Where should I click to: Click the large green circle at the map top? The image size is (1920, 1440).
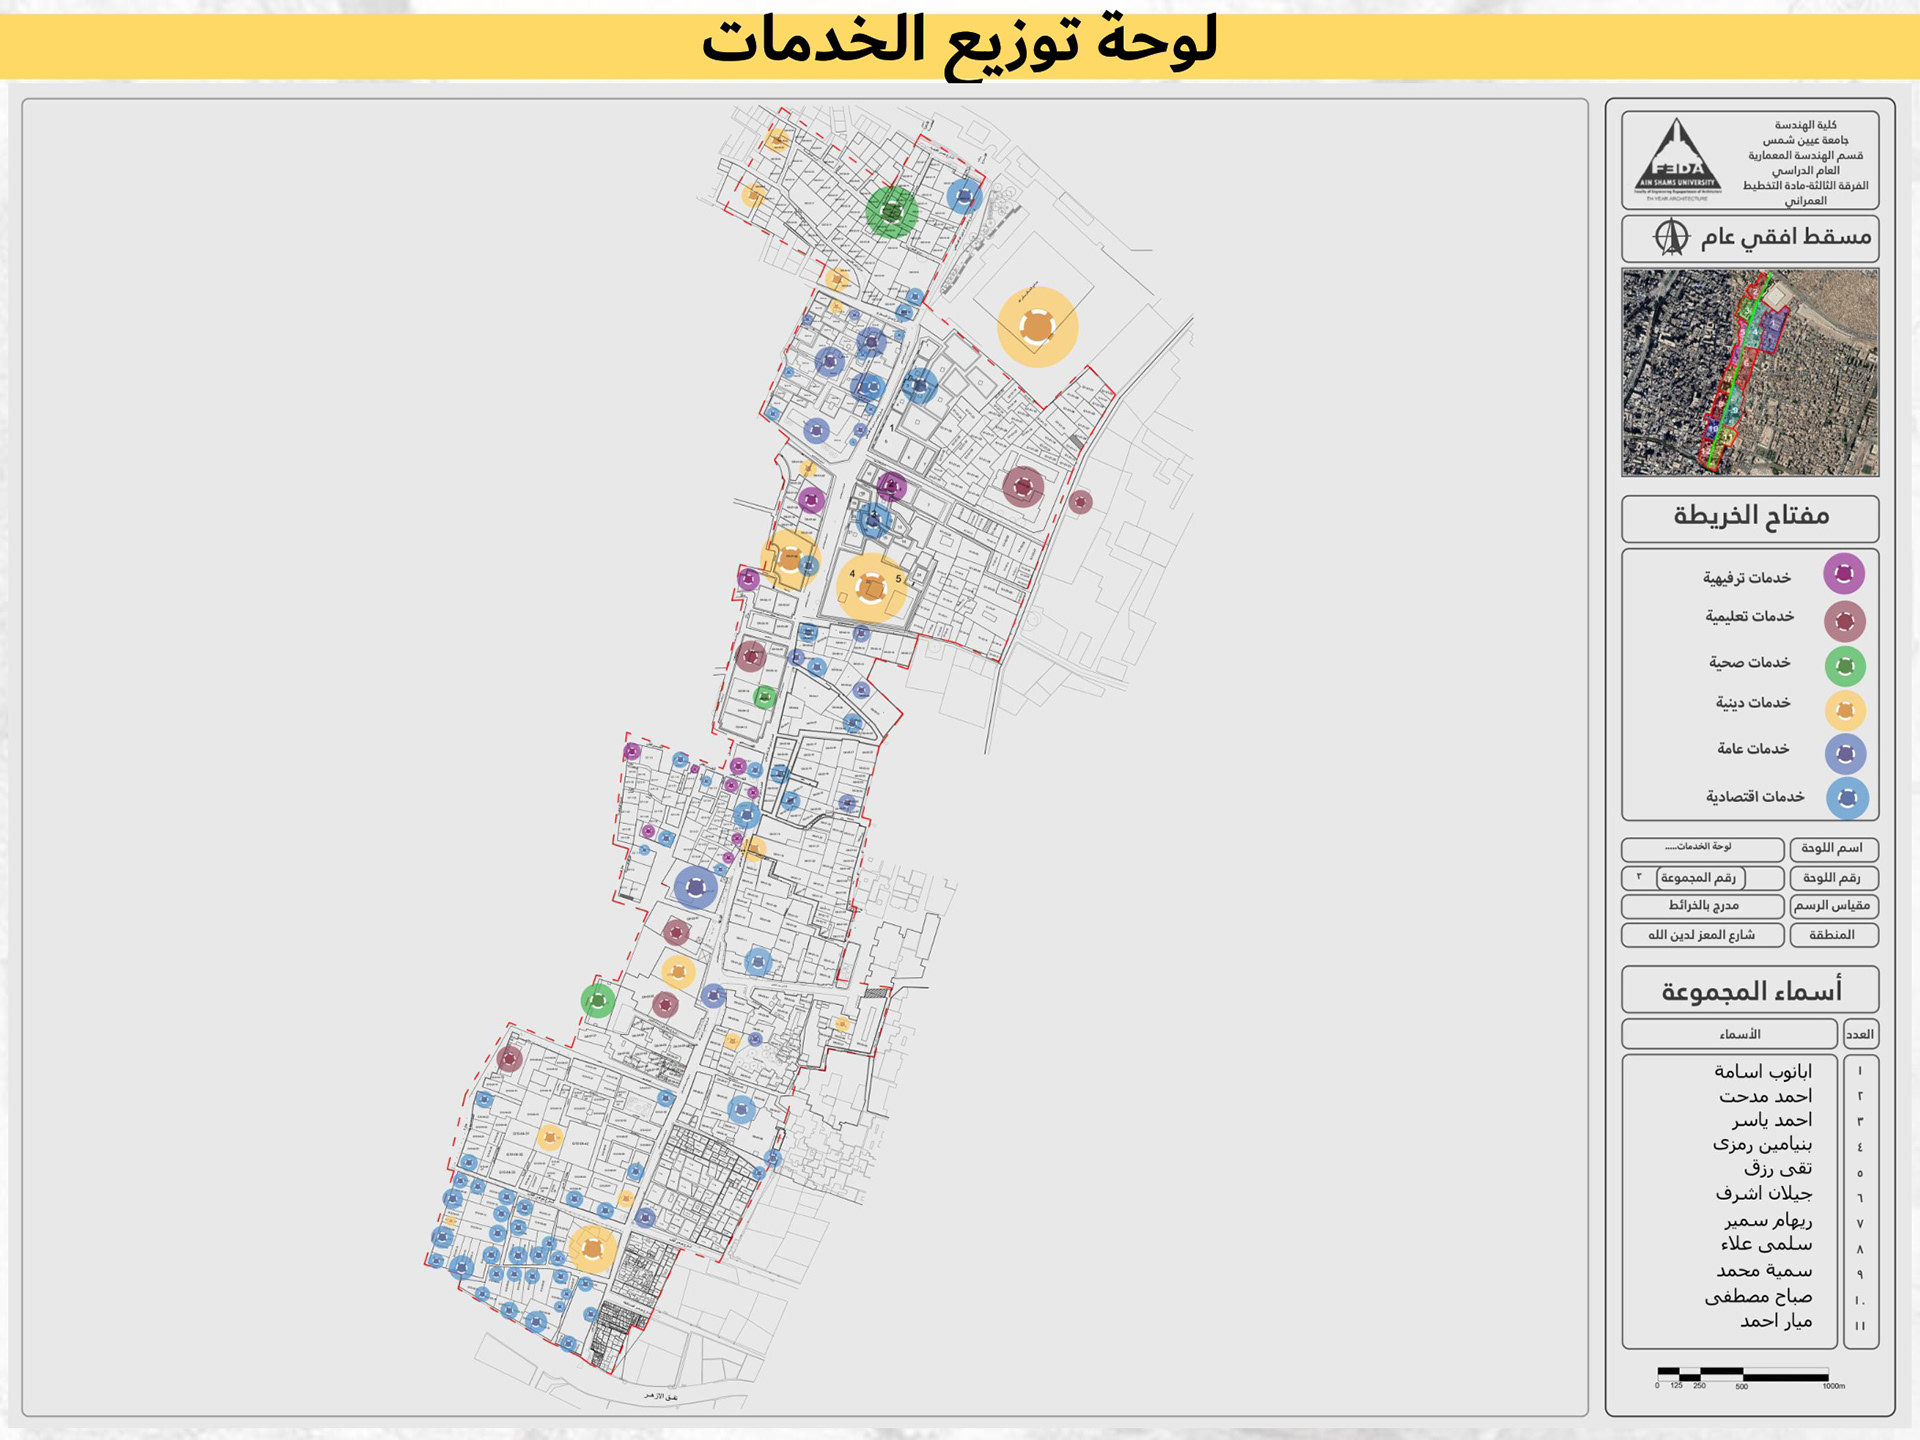[x=891, y=211]
